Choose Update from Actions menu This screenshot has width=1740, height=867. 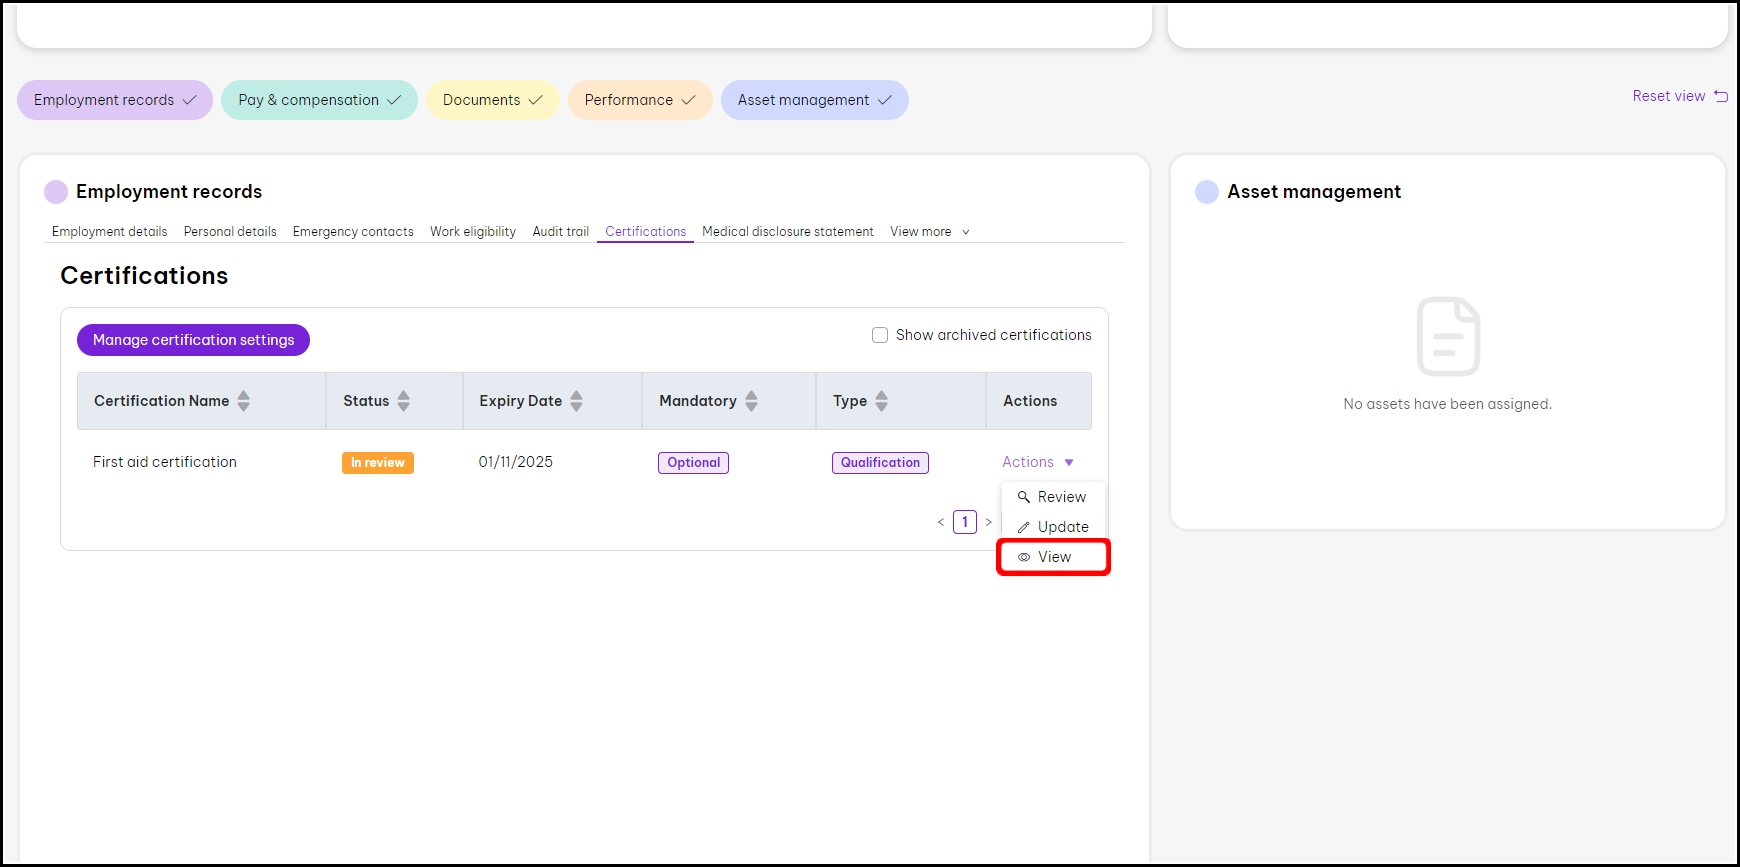[x=1053, y=527]
